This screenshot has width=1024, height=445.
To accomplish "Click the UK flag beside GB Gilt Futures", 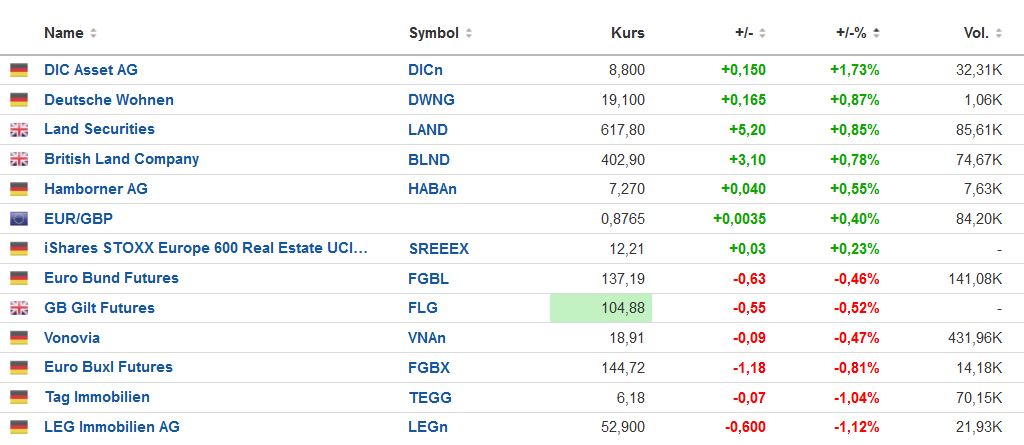I will [x=19, y=308].
